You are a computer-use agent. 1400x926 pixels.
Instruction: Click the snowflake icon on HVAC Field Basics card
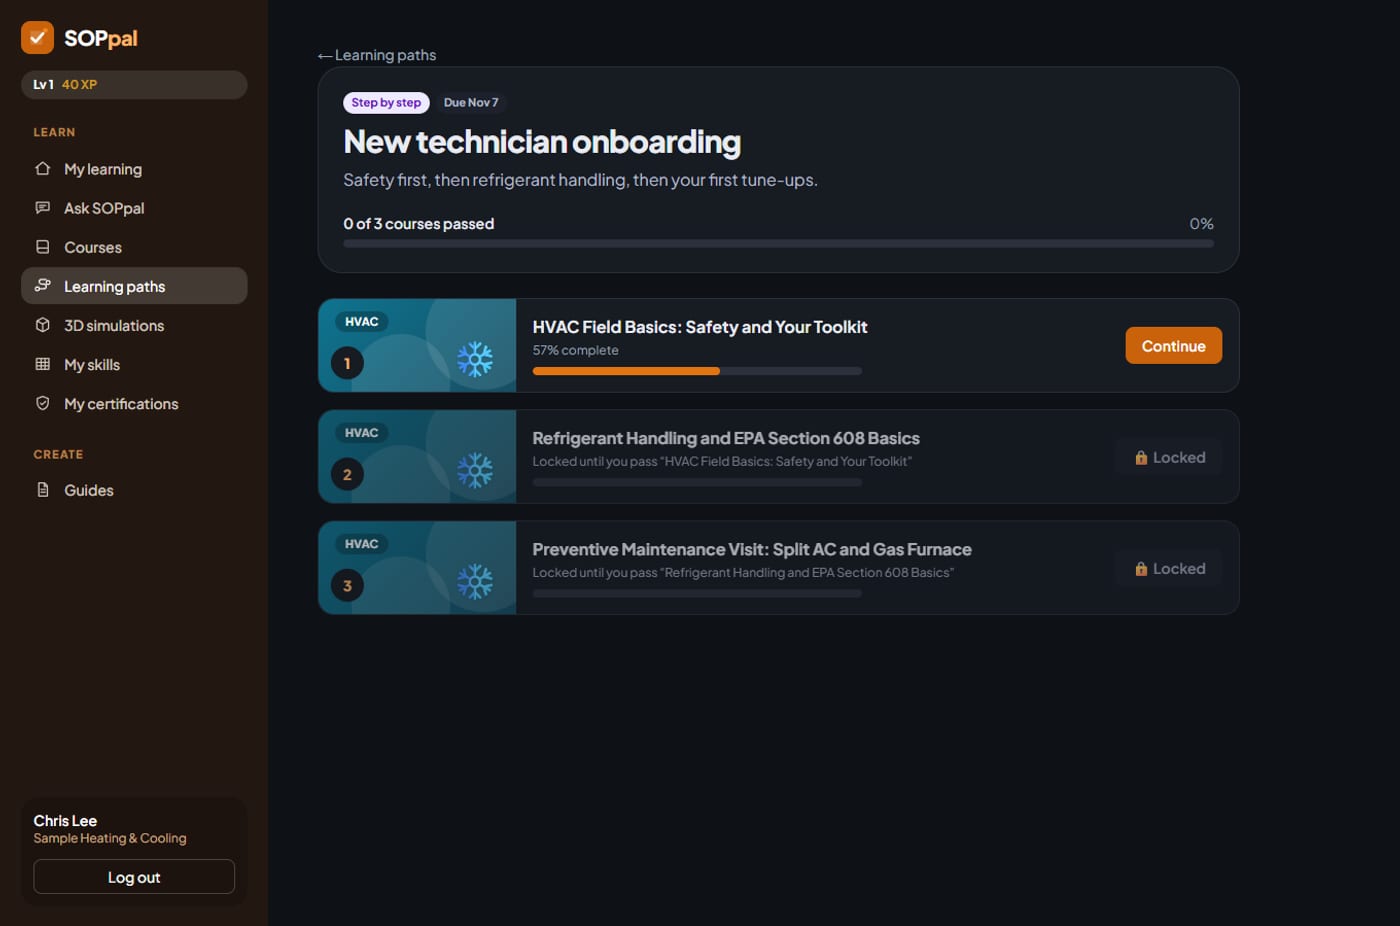(475, 359)
